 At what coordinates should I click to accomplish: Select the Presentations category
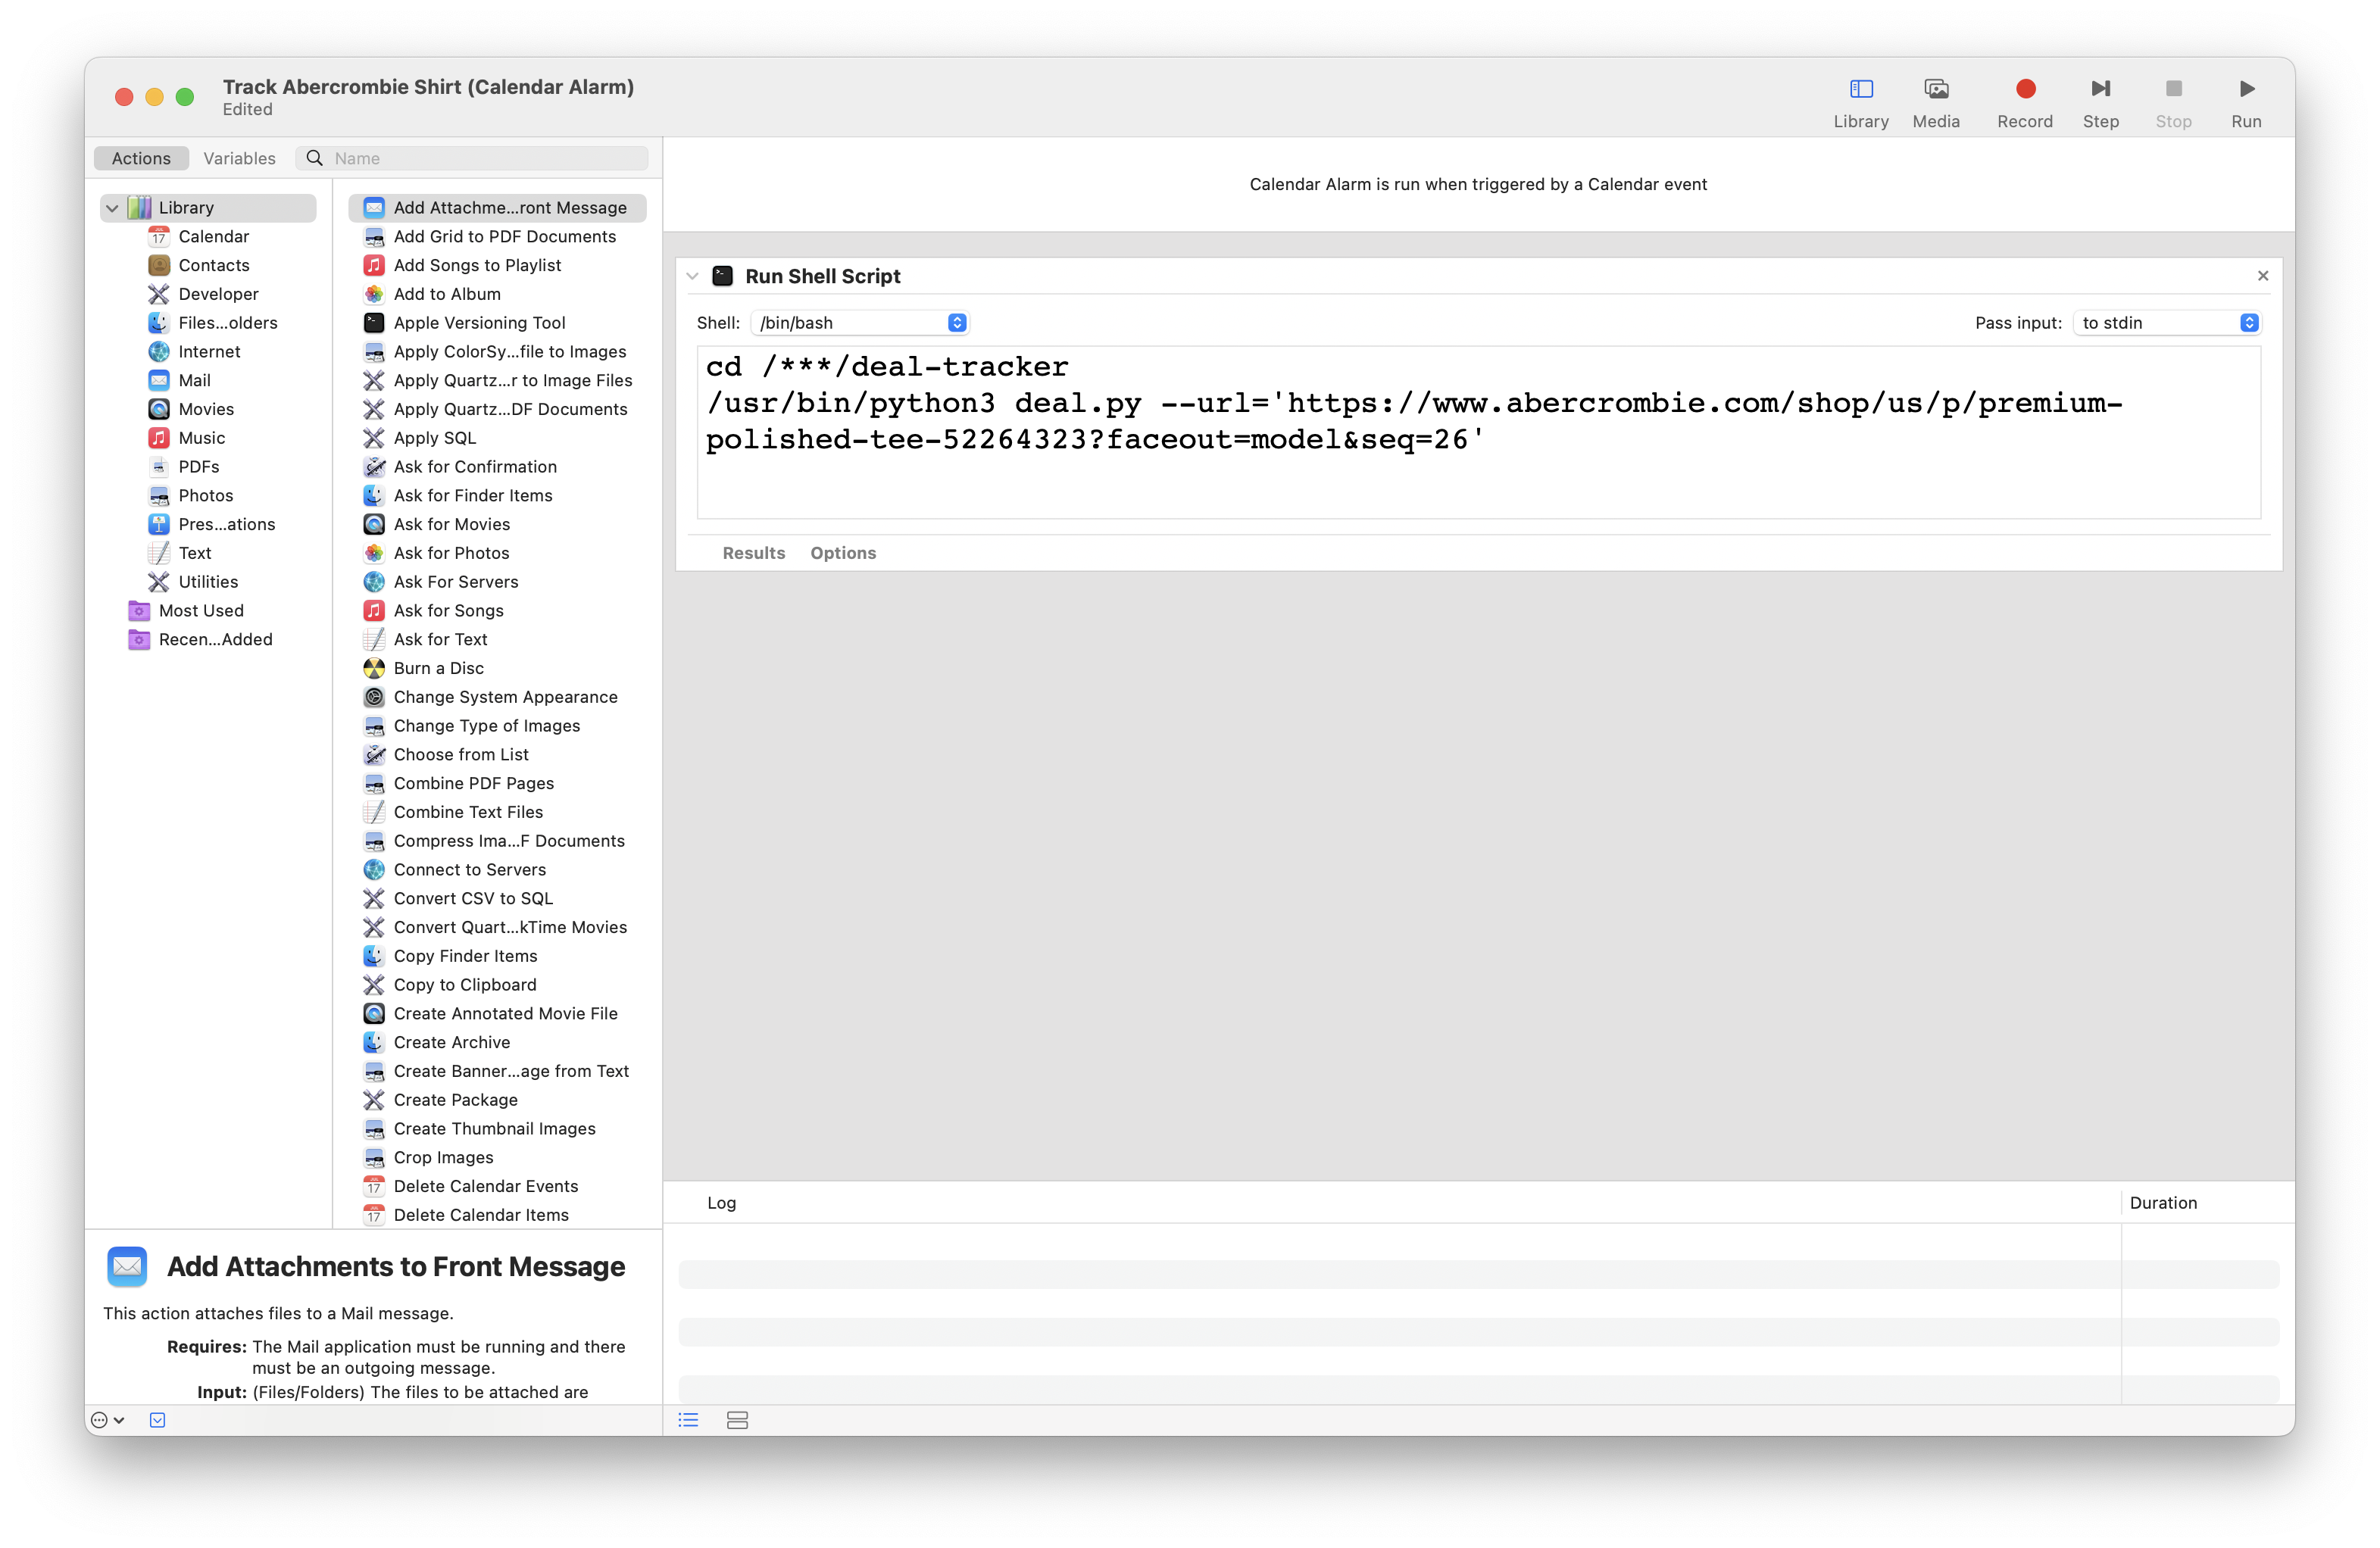coord(226,524)
